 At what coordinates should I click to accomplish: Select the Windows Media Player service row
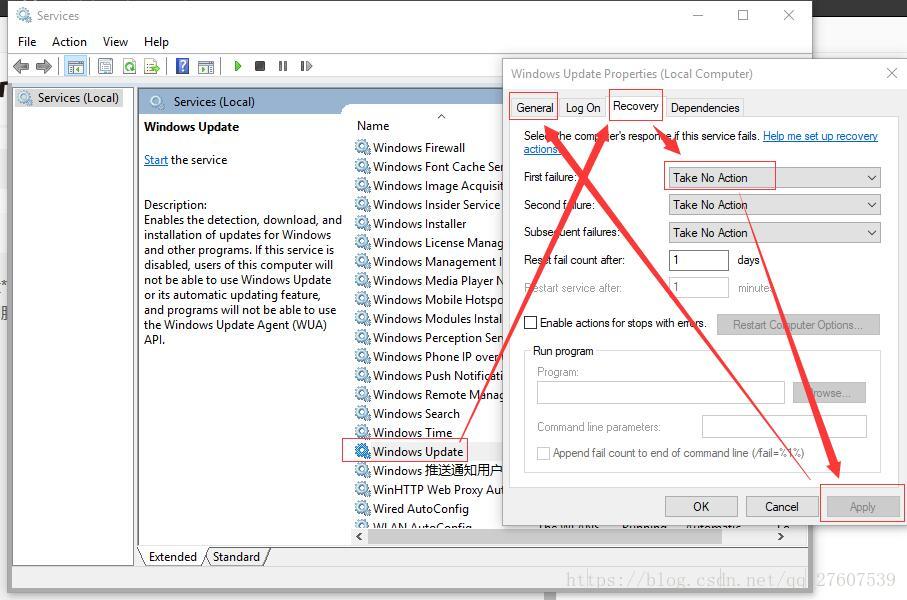click(429, 280)
